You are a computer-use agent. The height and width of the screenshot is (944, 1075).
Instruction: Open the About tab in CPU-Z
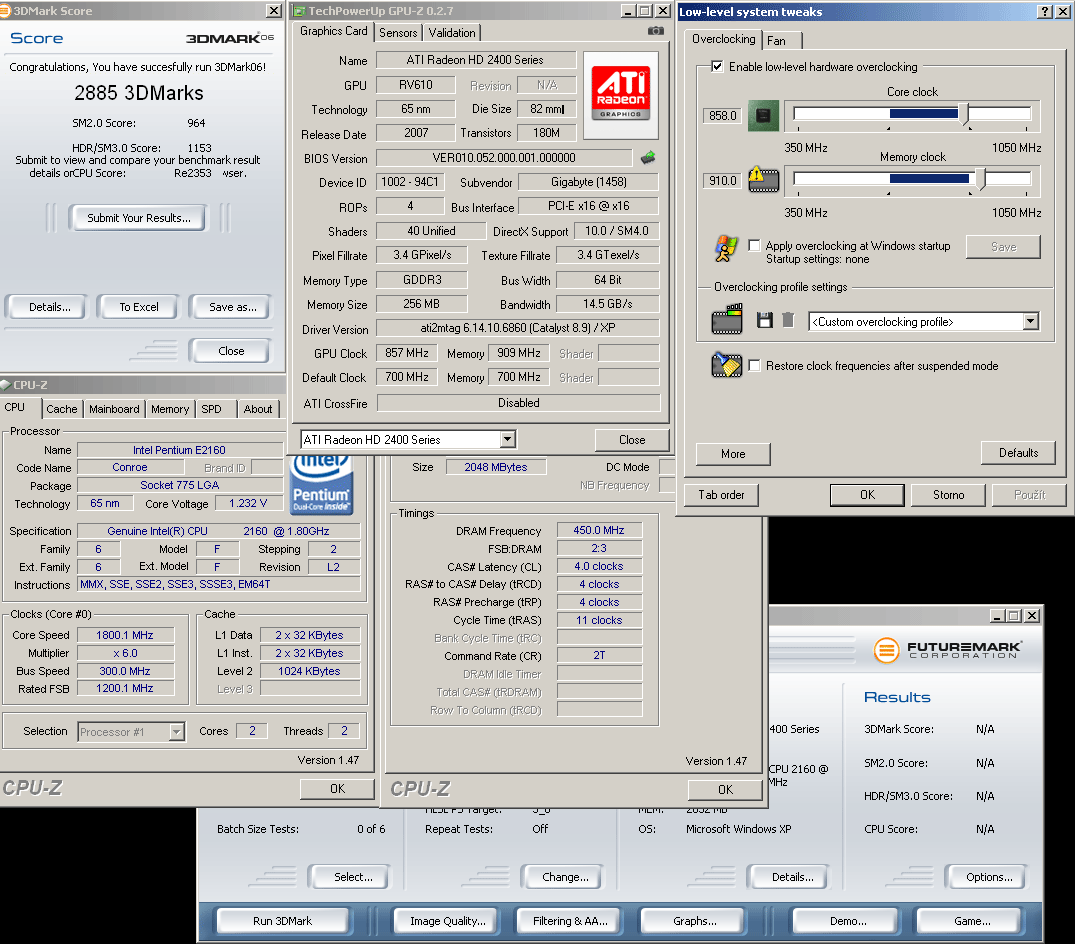coord(258,409)
